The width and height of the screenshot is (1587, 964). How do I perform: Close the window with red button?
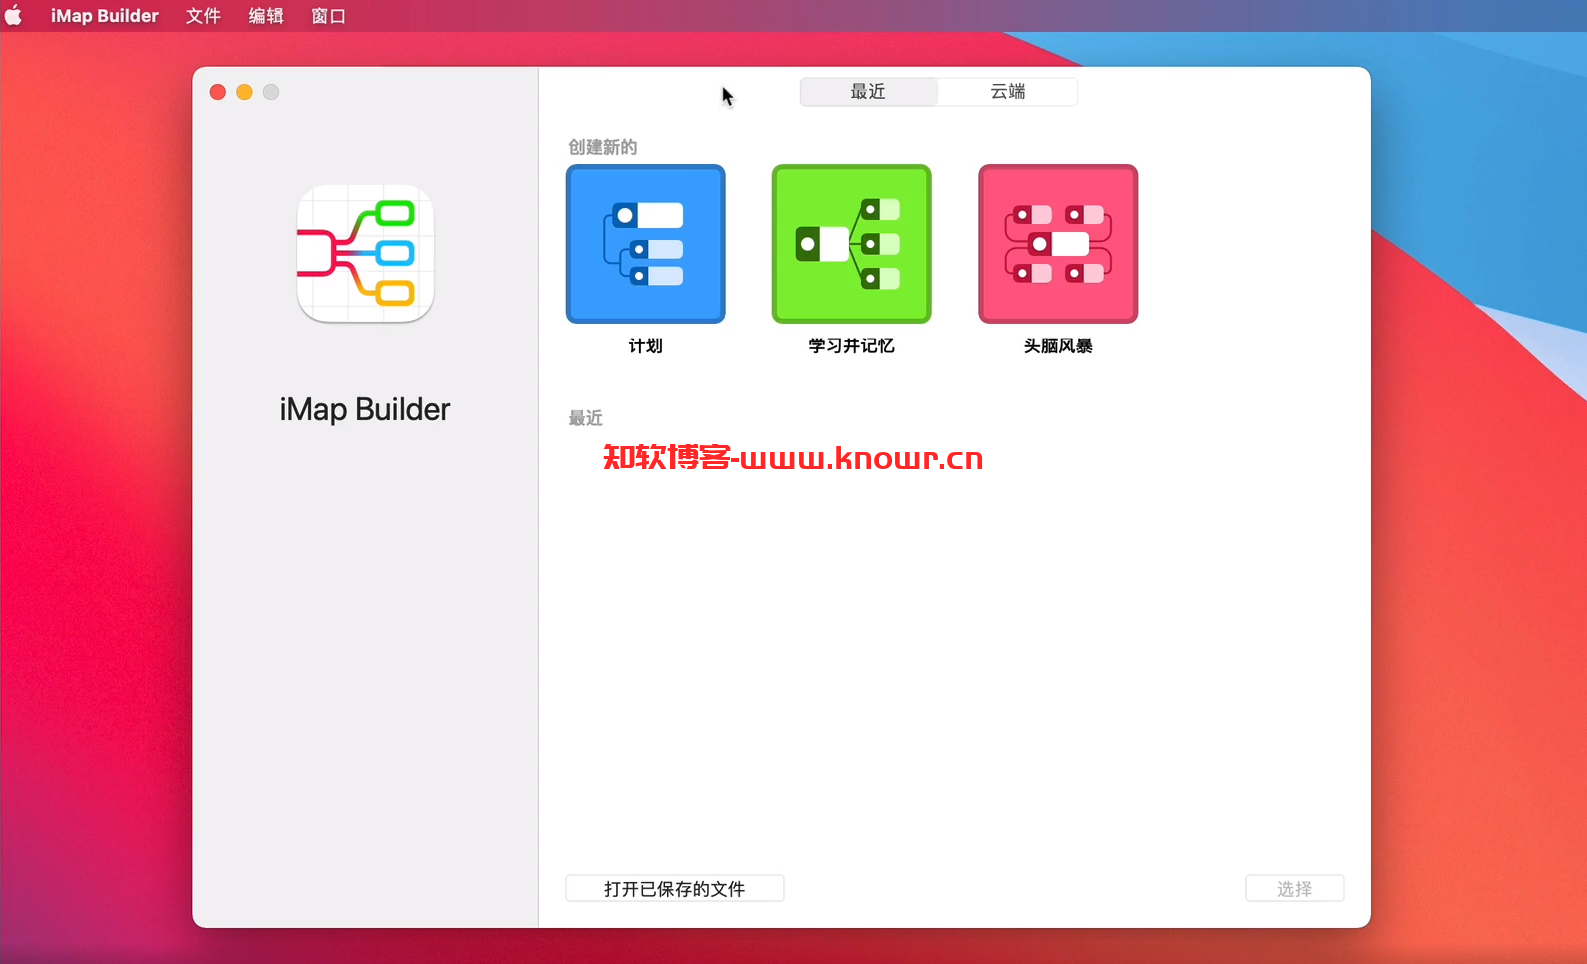click(x=218, y=92)
